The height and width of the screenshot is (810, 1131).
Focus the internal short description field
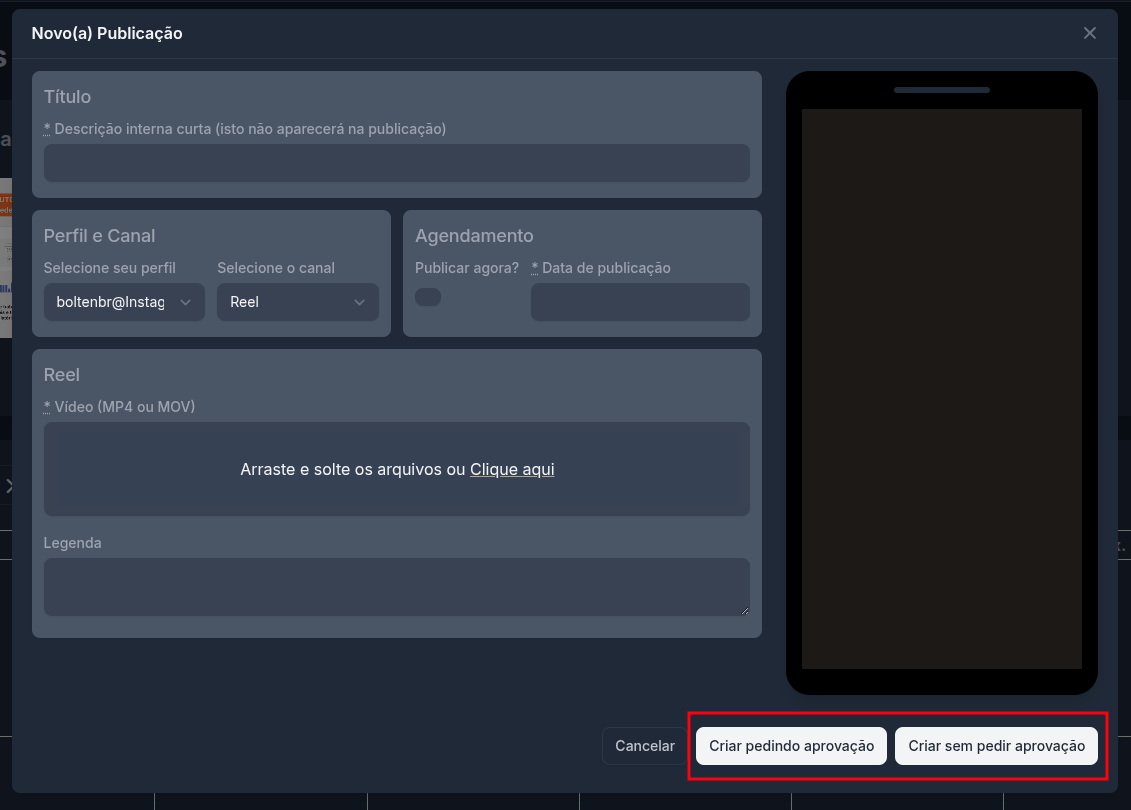[396, 163]
